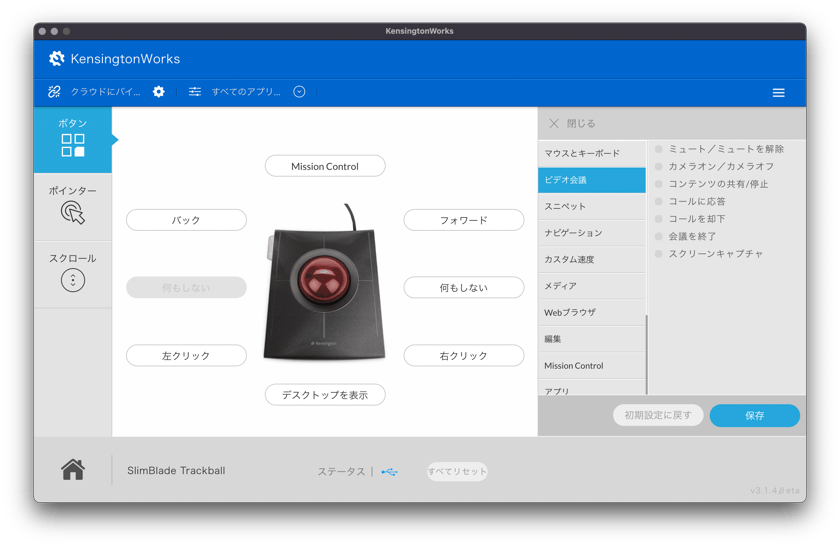Select the スニペット category
This screenshot has height=547, width=840.
592,206
